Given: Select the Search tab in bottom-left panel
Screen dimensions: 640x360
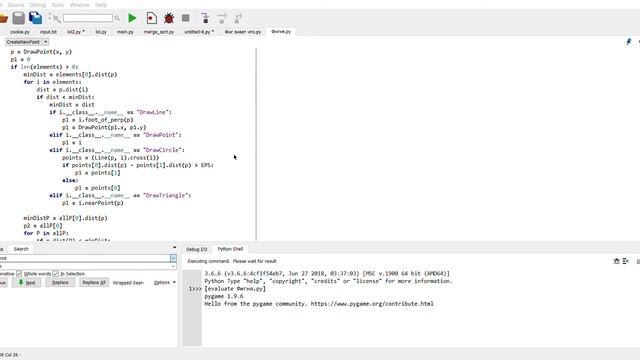Looking at the screenshot, I should click(21, 249).
